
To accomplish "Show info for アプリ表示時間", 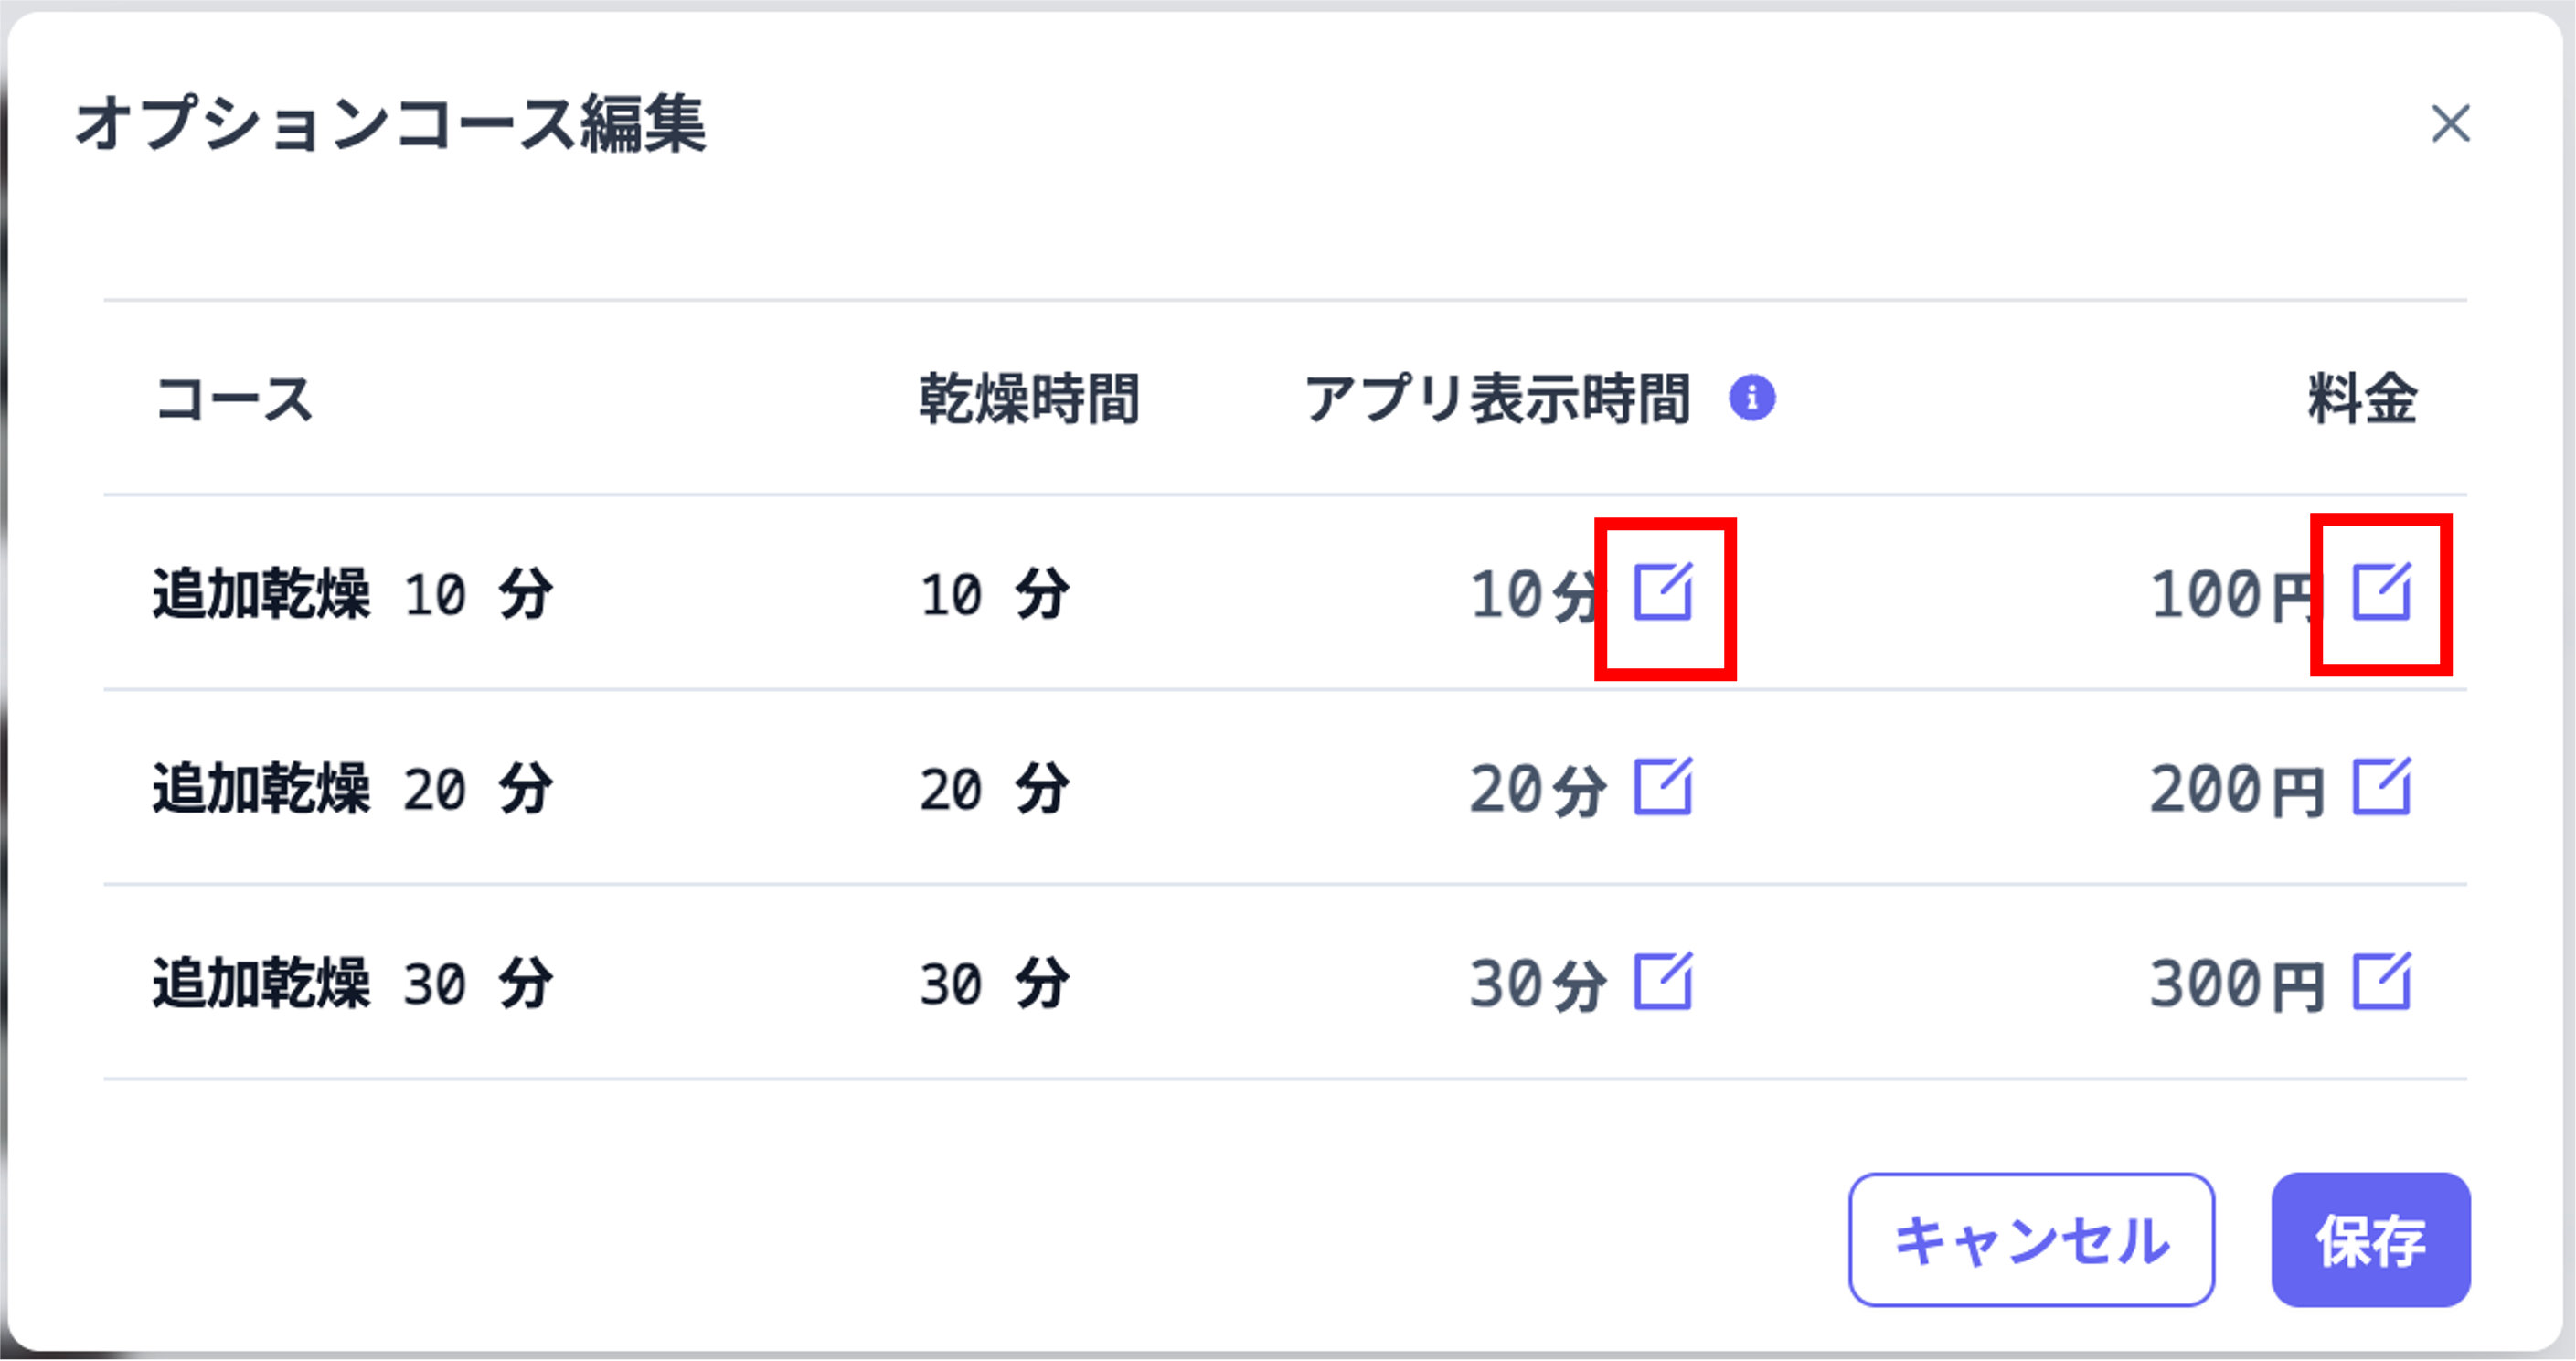I will [1752, 398].
